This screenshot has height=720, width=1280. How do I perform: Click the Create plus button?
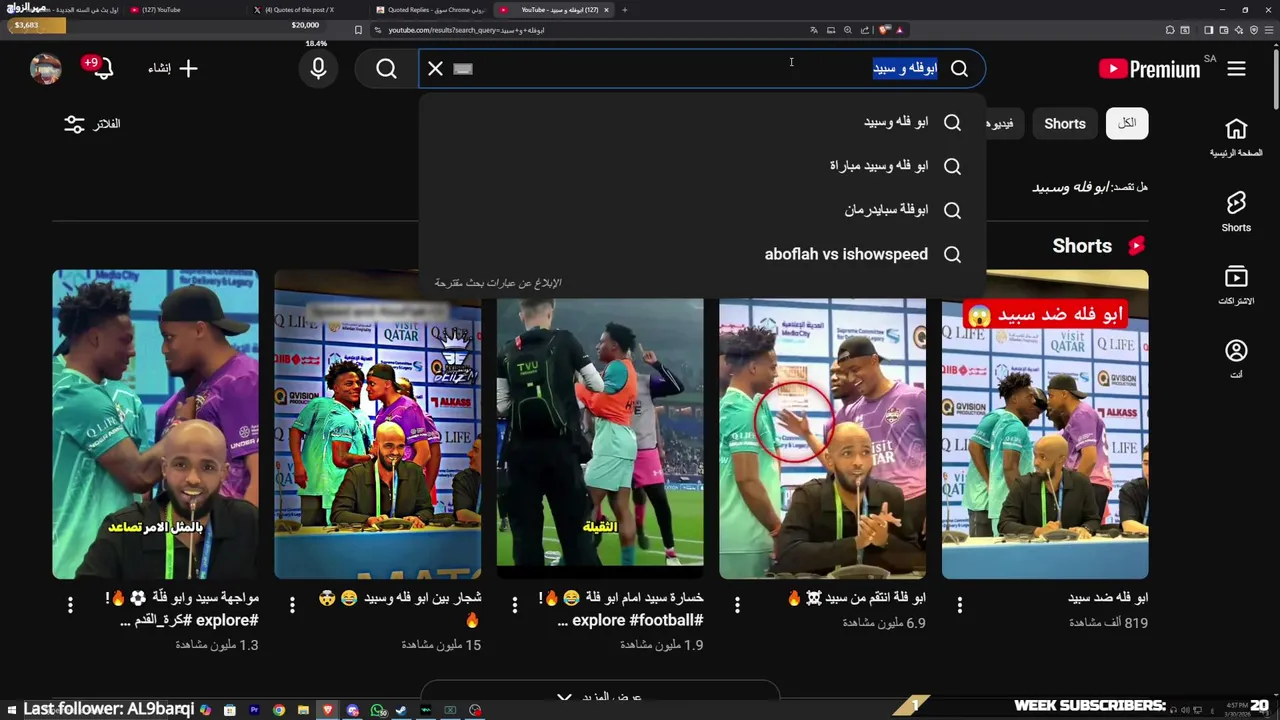point(174,69)
